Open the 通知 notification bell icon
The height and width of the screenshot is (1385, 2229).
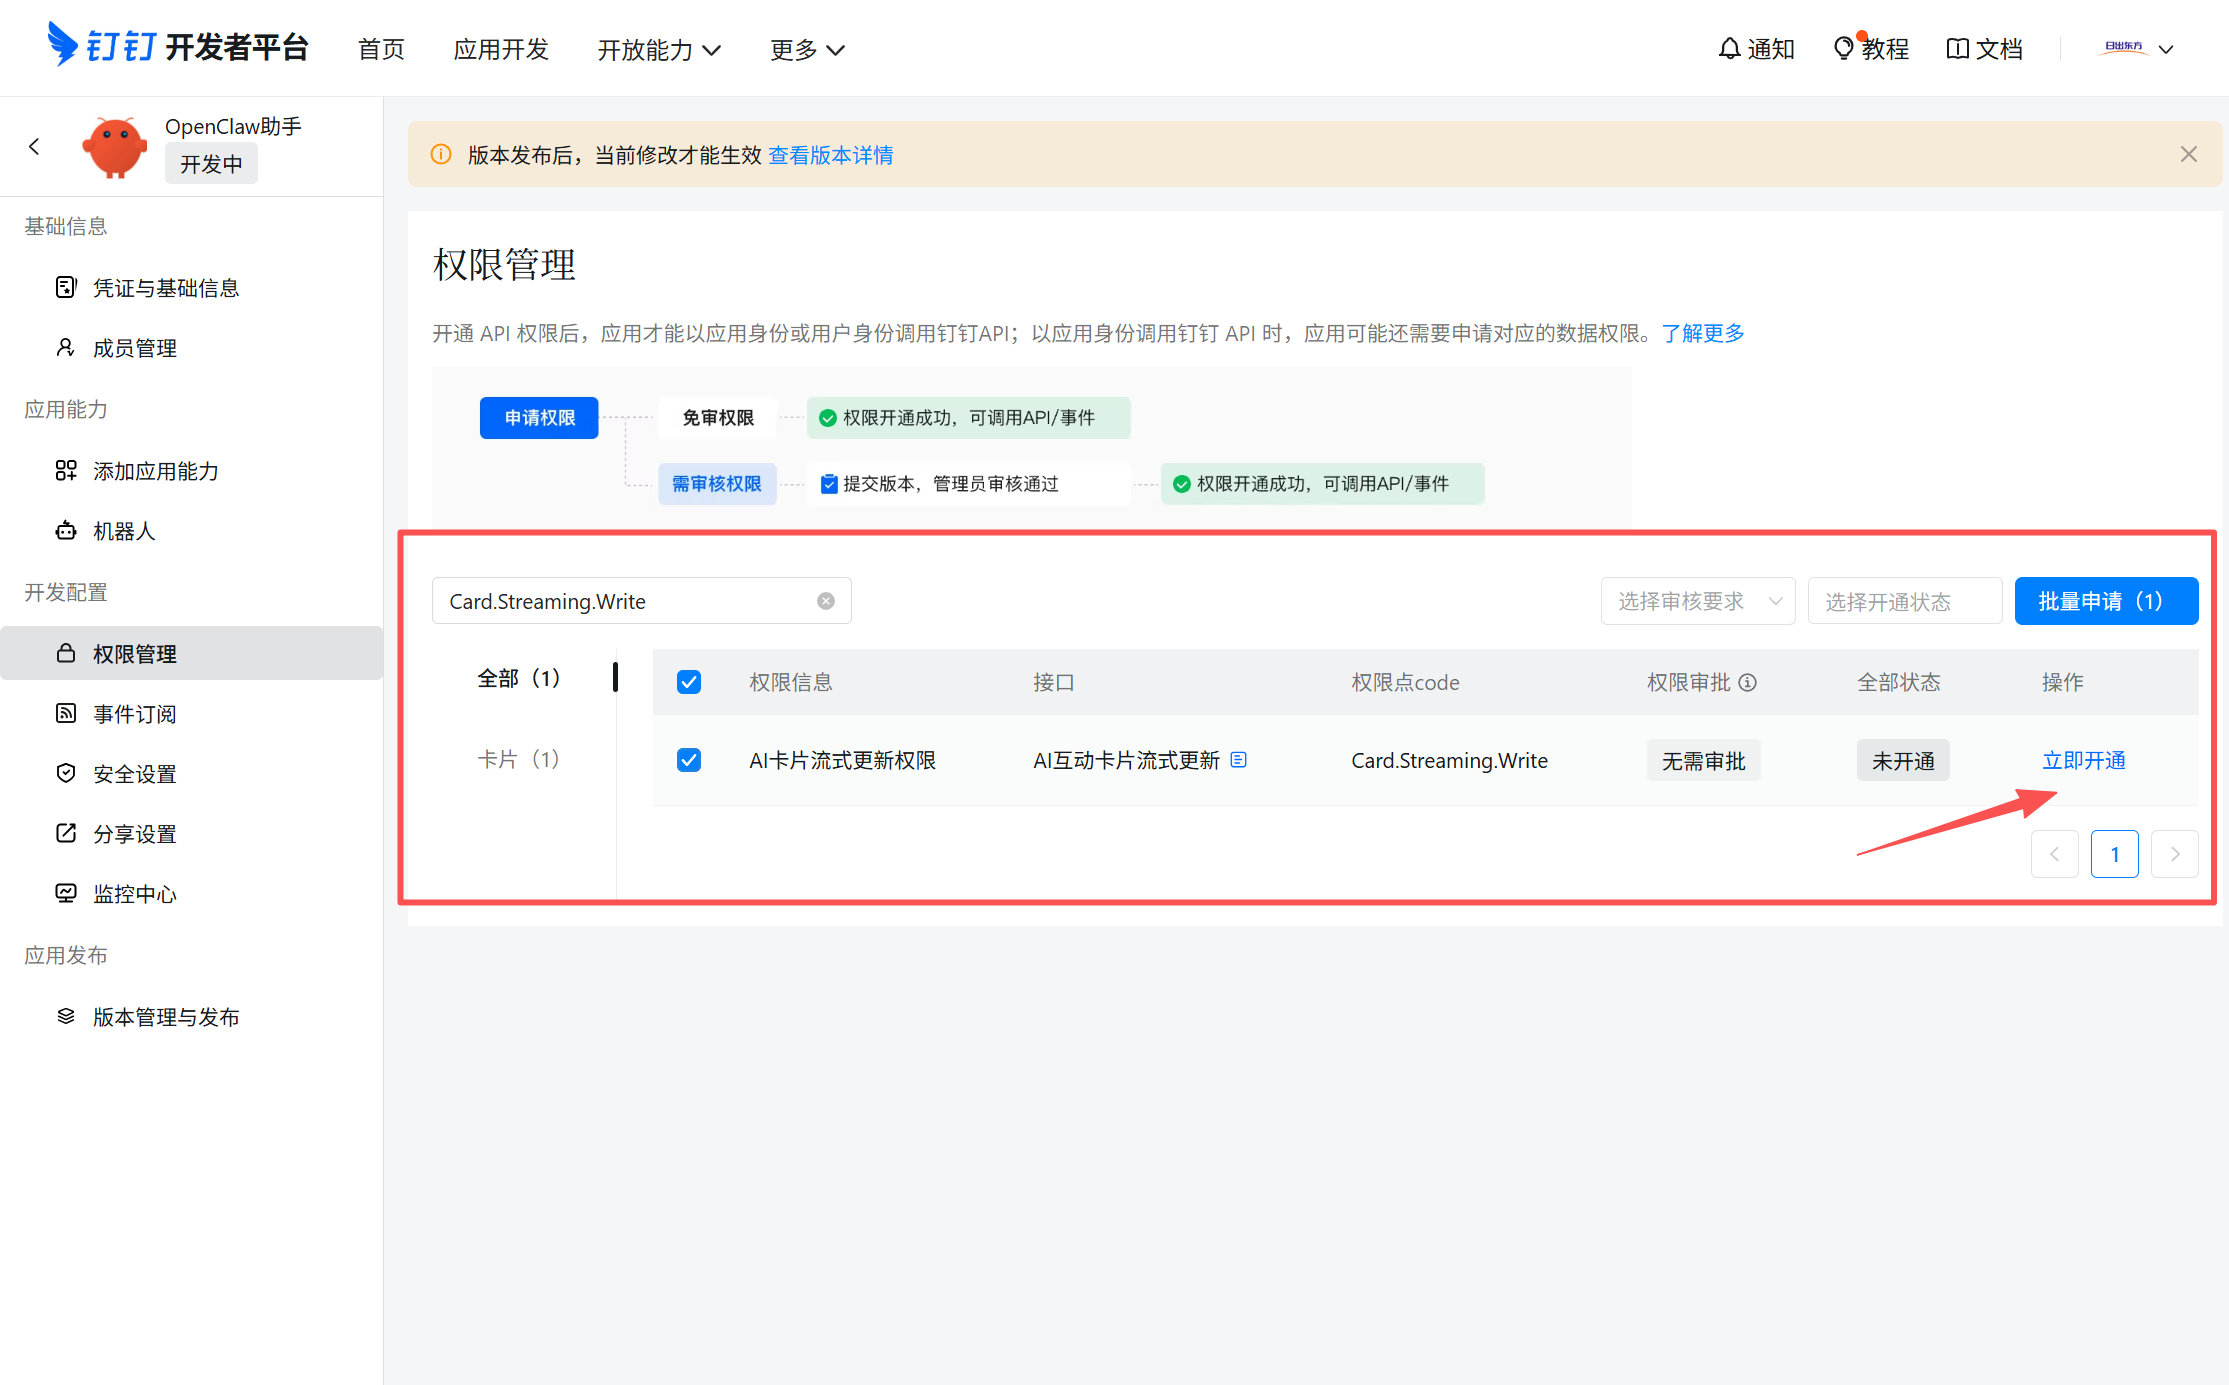[1729, 48]
